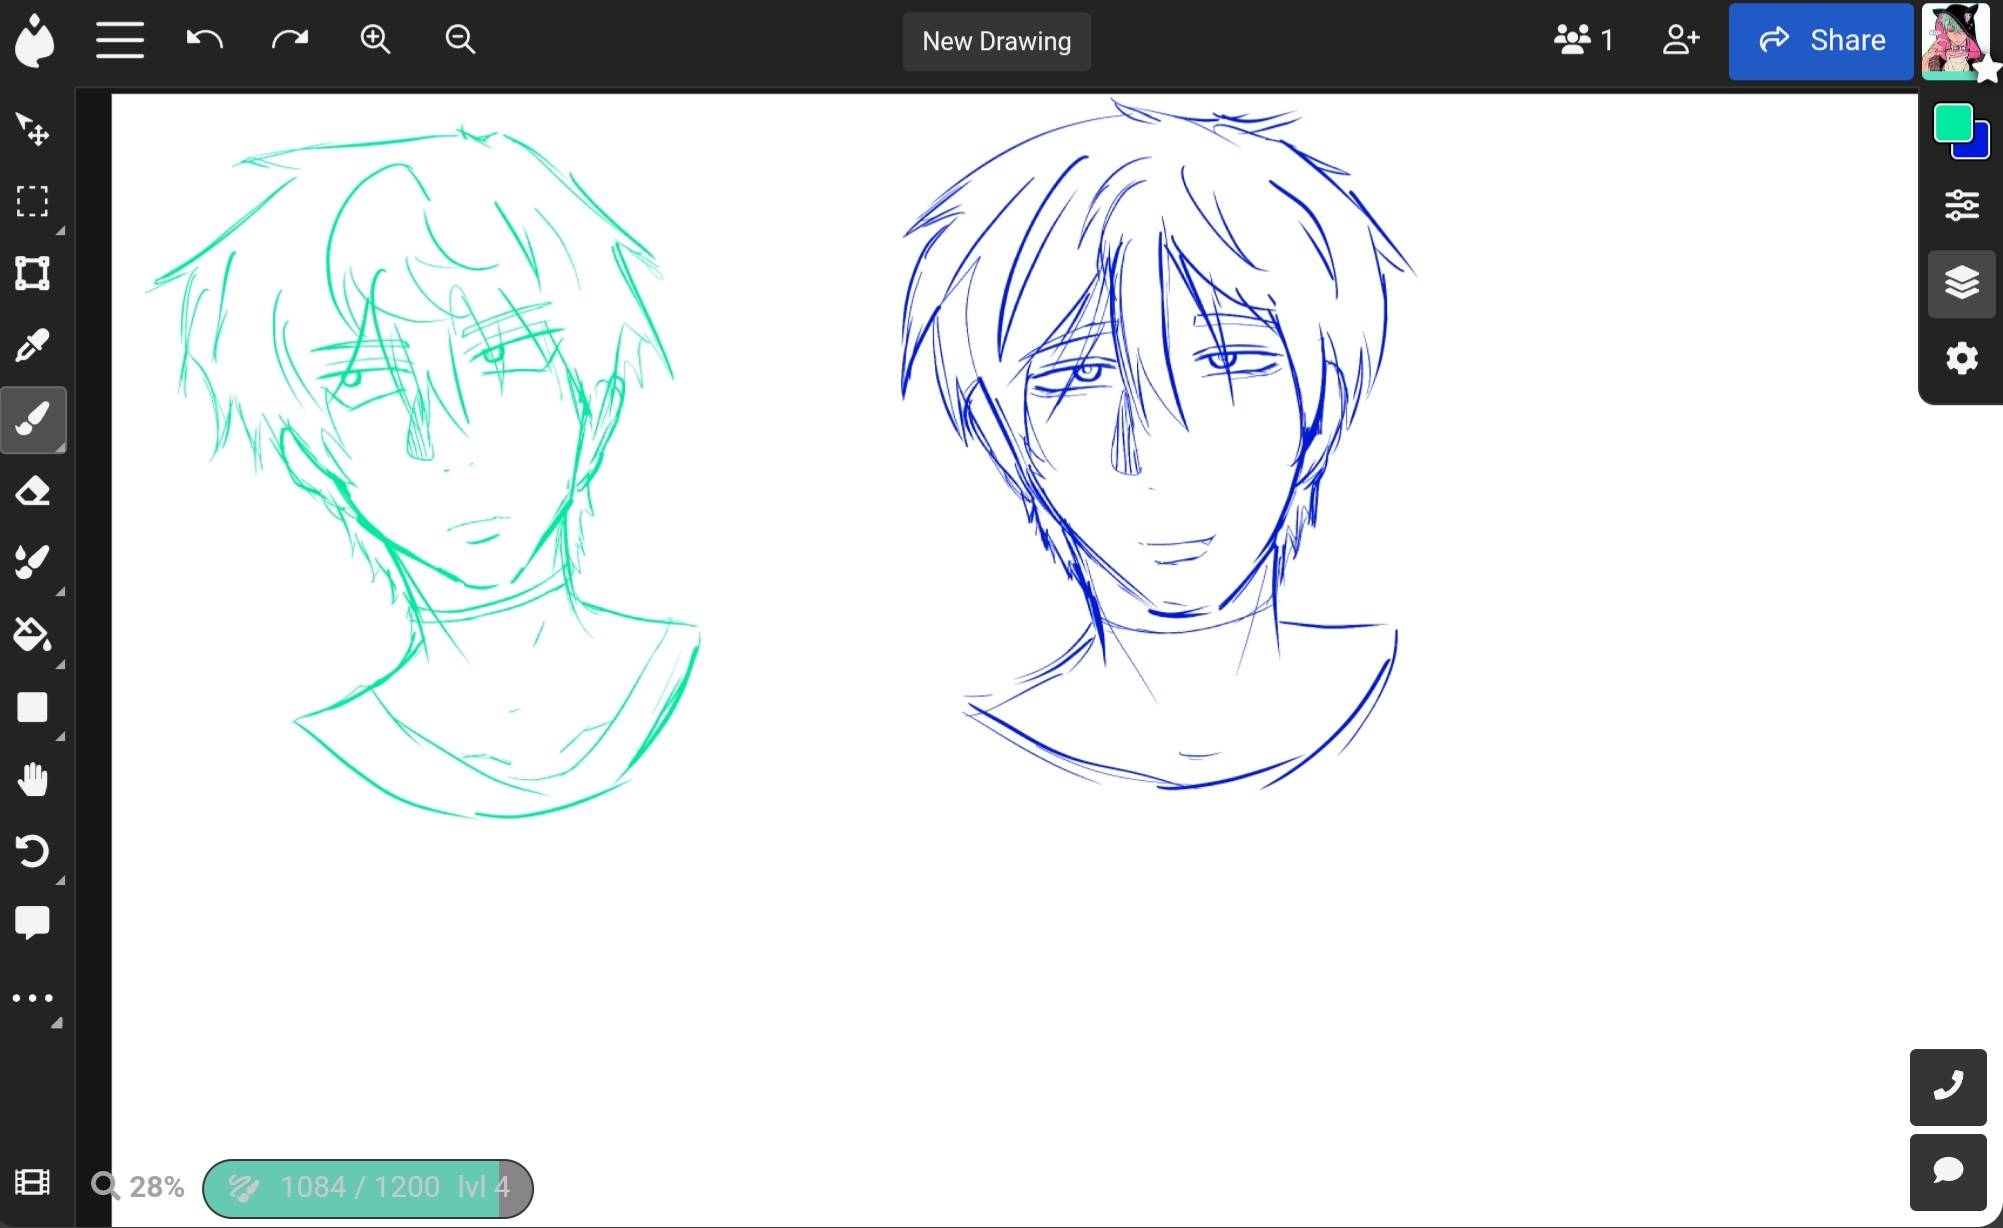2003x1228 pixels.
Task: Select the Hand pan tool
Action: 33,779
